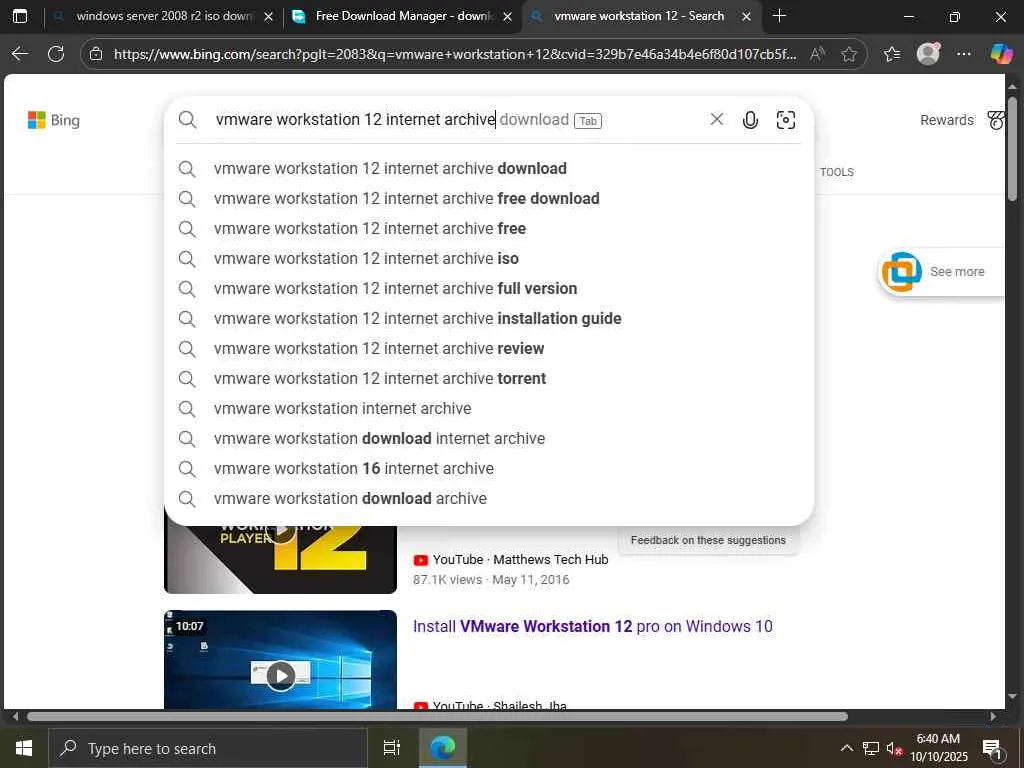
Task: Click the horizontal page scrollbar thumb
Action: pos(438,716)
